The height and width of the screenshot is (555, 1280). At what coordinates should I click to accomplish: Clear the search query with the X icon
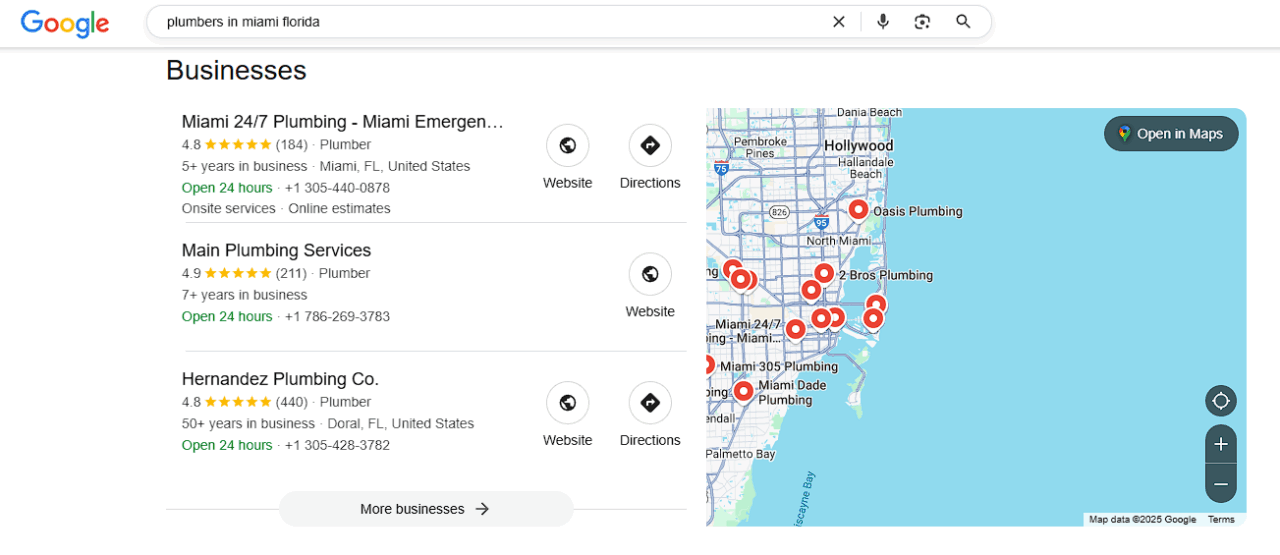point(838,22)
